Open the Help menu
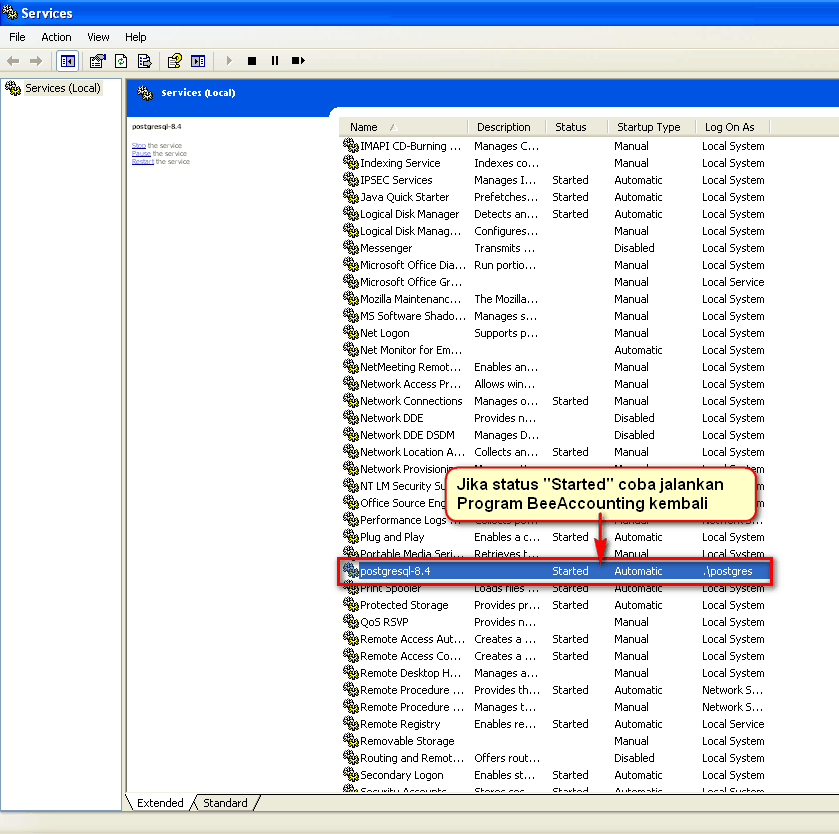This screenshot has width=839, height=834. coord(135,37)
